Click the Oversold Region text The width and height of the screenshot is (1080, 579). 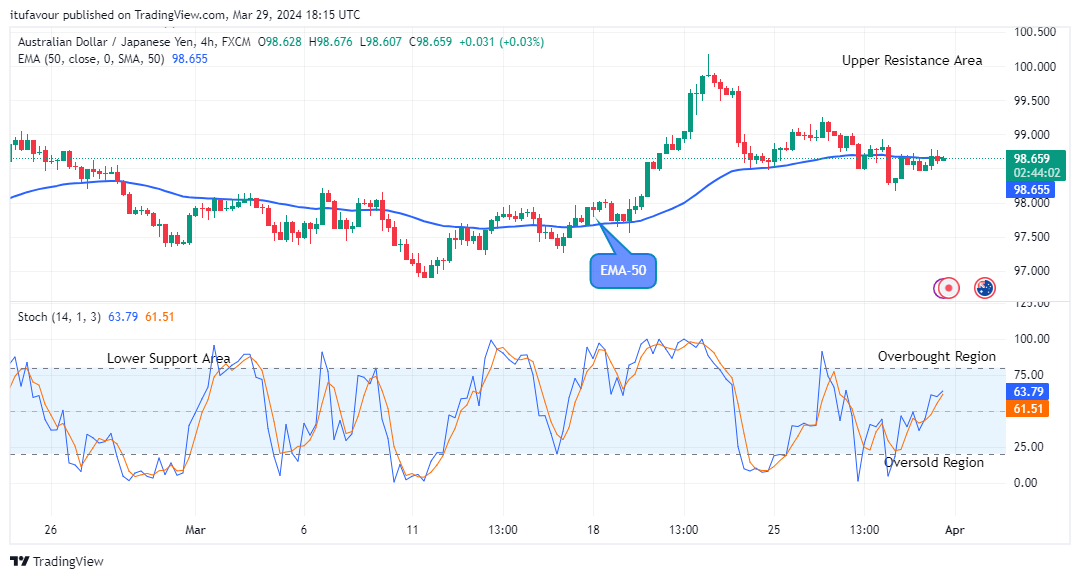pos(934,463)
